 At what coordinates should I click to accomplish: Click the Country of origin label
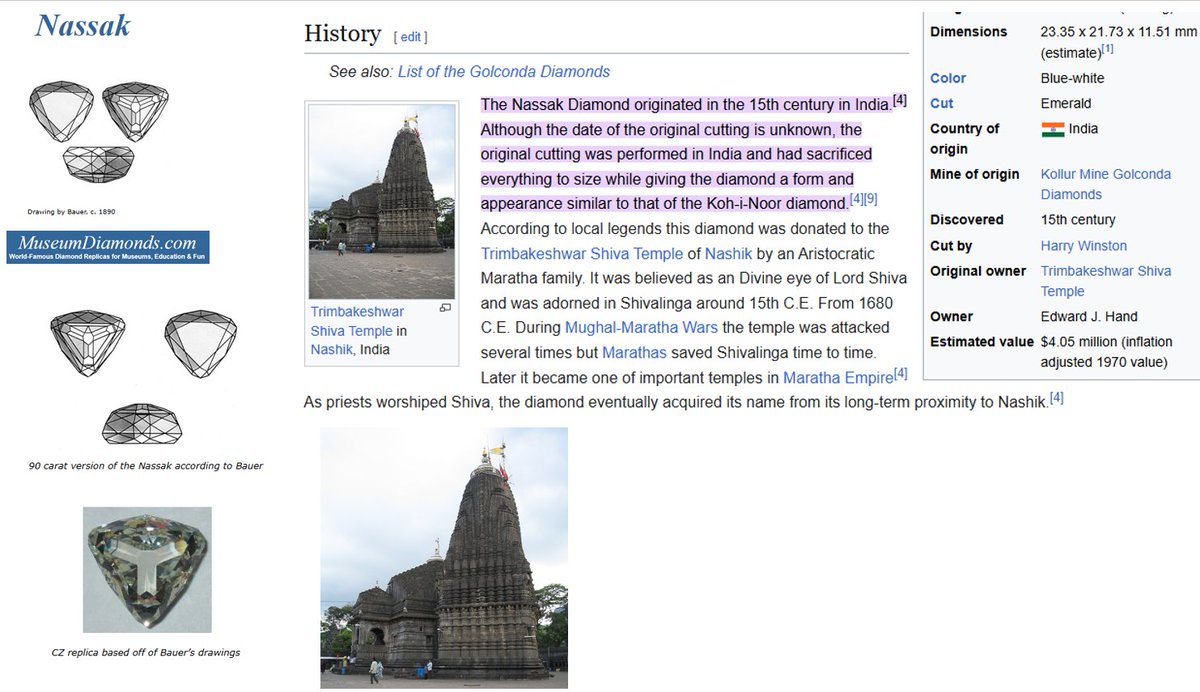[x=965, y=139]
